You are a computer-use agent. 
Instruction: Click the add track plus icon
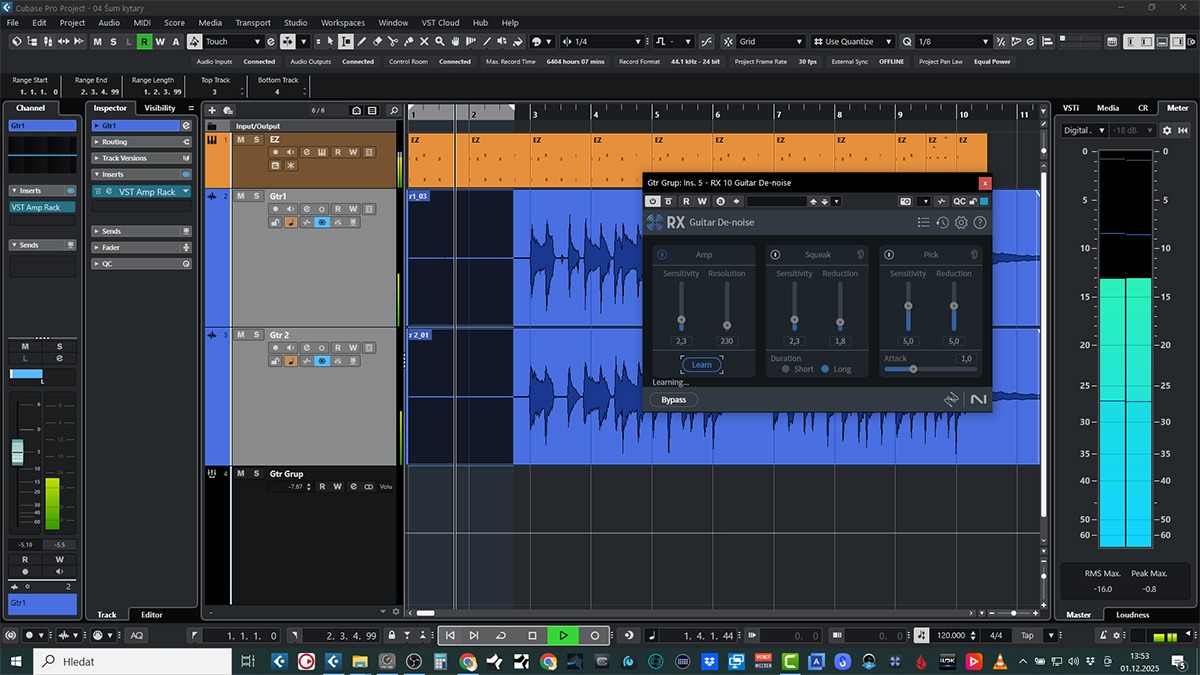pyautogui.click(x=212, y=110)
